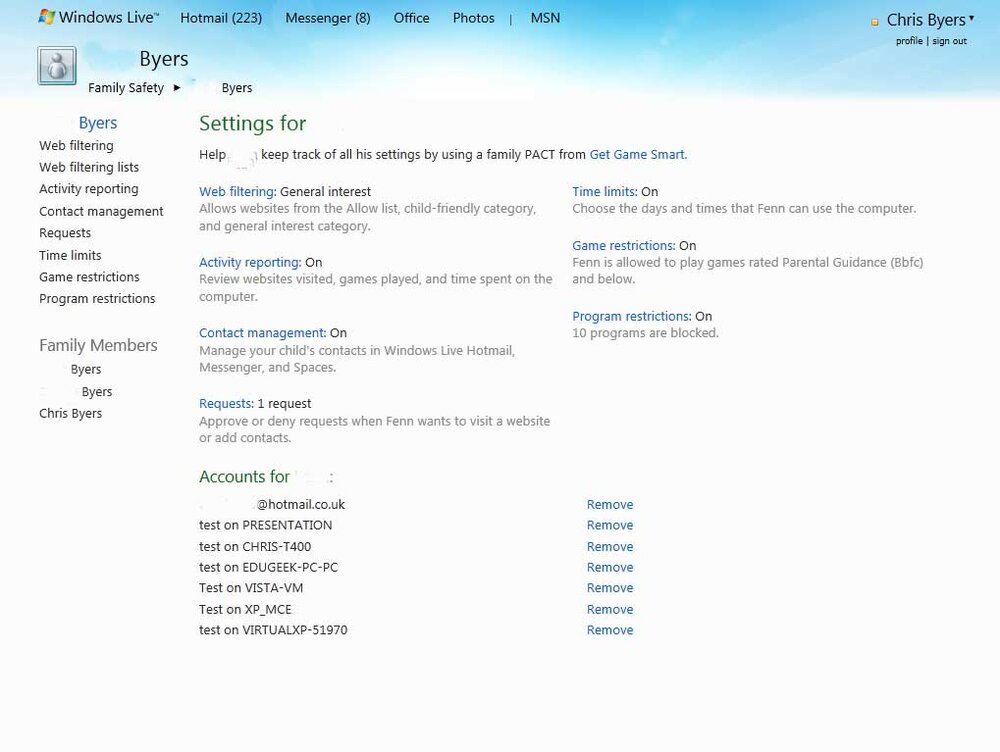This screenshot has width=1000, height=752.
Task: Open Messenger (8) in the top bar
Action: pyautogui.click(x=328, y=18)
